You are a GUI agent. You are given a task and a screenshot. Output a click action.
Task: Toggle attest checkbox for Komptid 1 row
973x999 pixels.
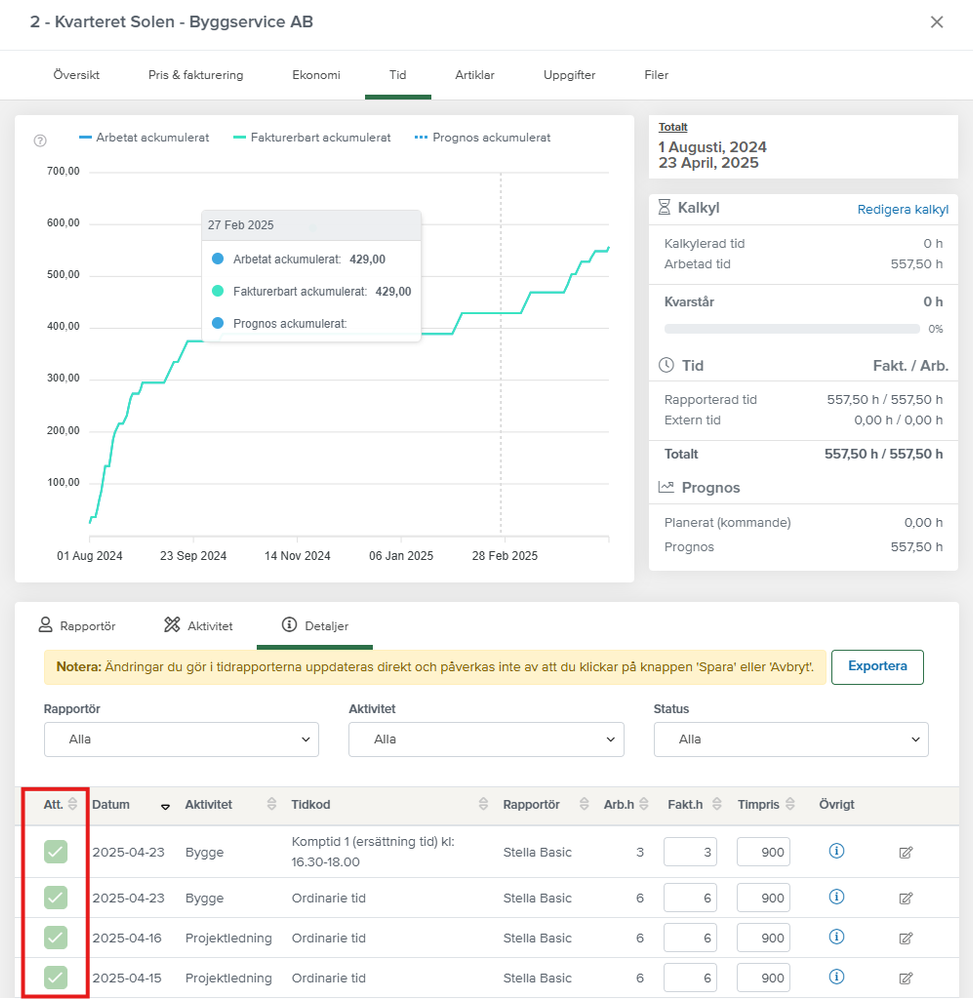pyautogui.click(x=55, y=852)
